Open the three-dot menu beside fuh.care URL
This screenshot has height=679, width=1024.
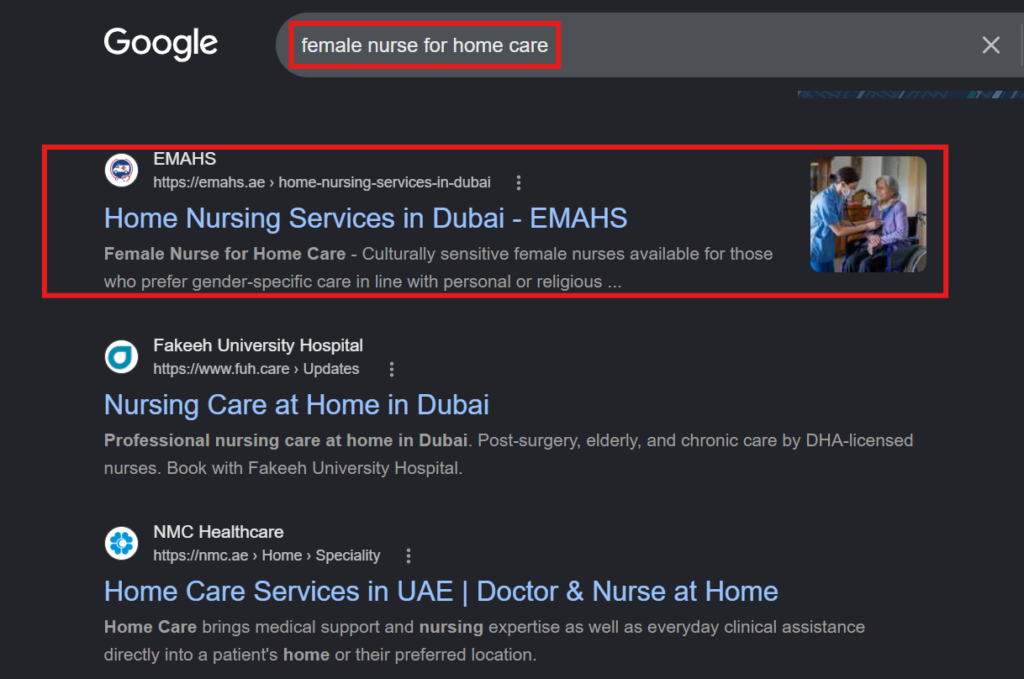[x=392, y=370]
